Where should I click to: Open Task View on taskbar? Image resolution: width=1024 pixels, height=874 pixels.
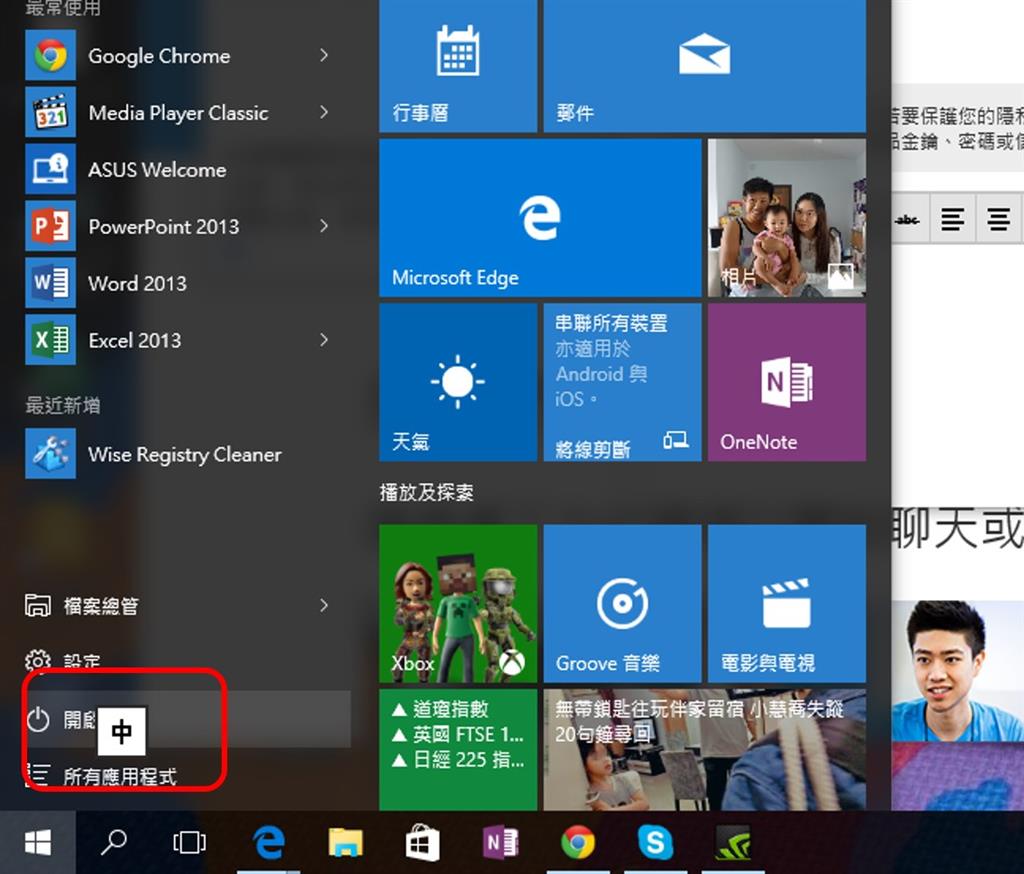189,843
